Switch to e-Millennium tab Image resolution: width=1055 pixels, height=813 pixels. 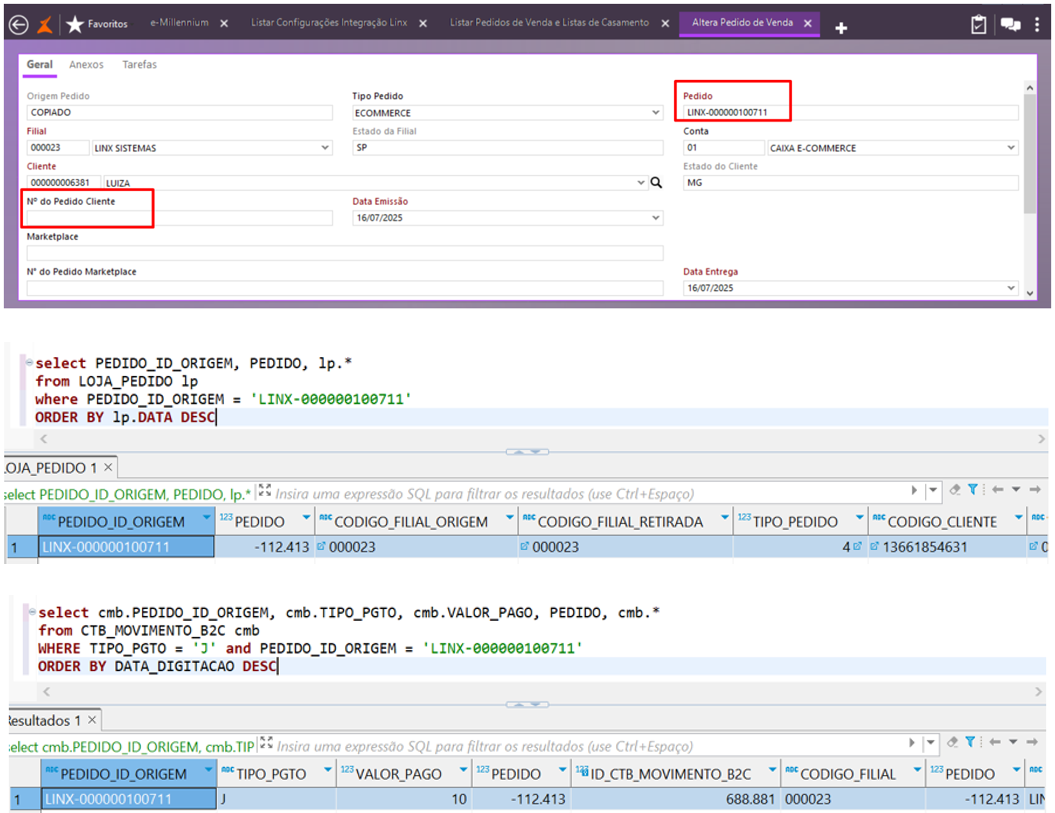click(179, 23)
